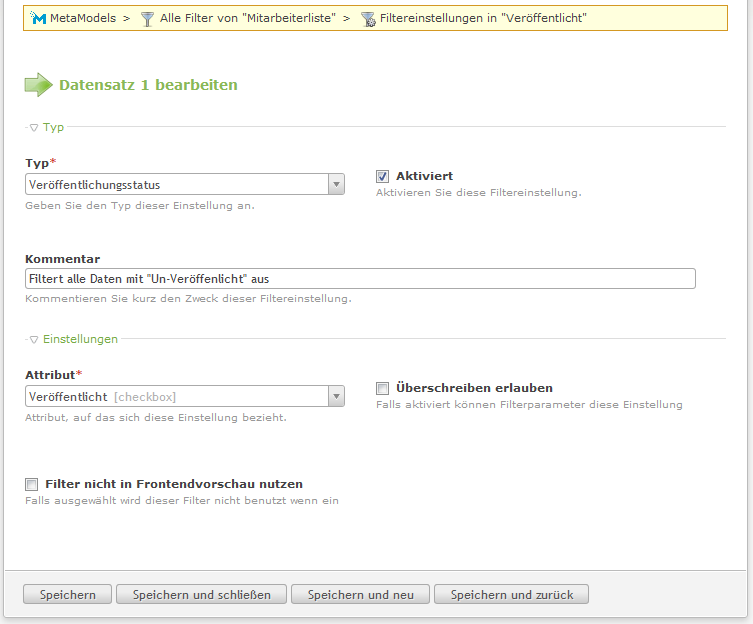Click the MetaModels logo icon in breadcrumb
Viewport: 753px width, 624px height.
tap(37, 18)
